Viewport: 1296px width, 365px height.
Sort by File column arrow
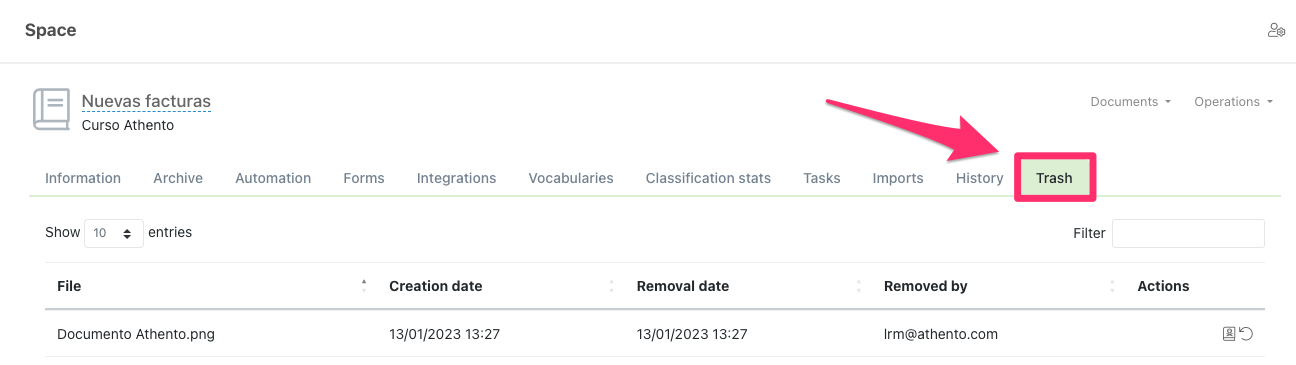tap(364, 286)
